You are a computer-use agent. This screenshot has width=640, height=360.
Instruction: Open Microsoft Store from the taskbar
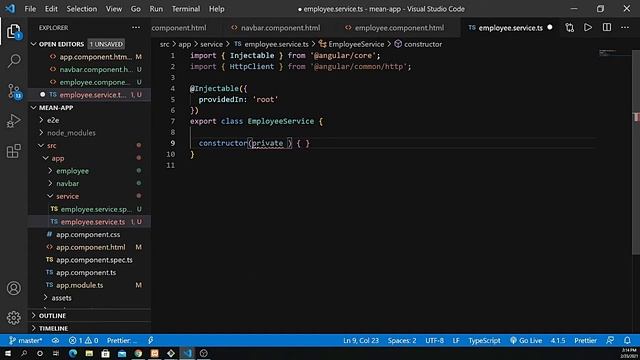click(105, 353)
